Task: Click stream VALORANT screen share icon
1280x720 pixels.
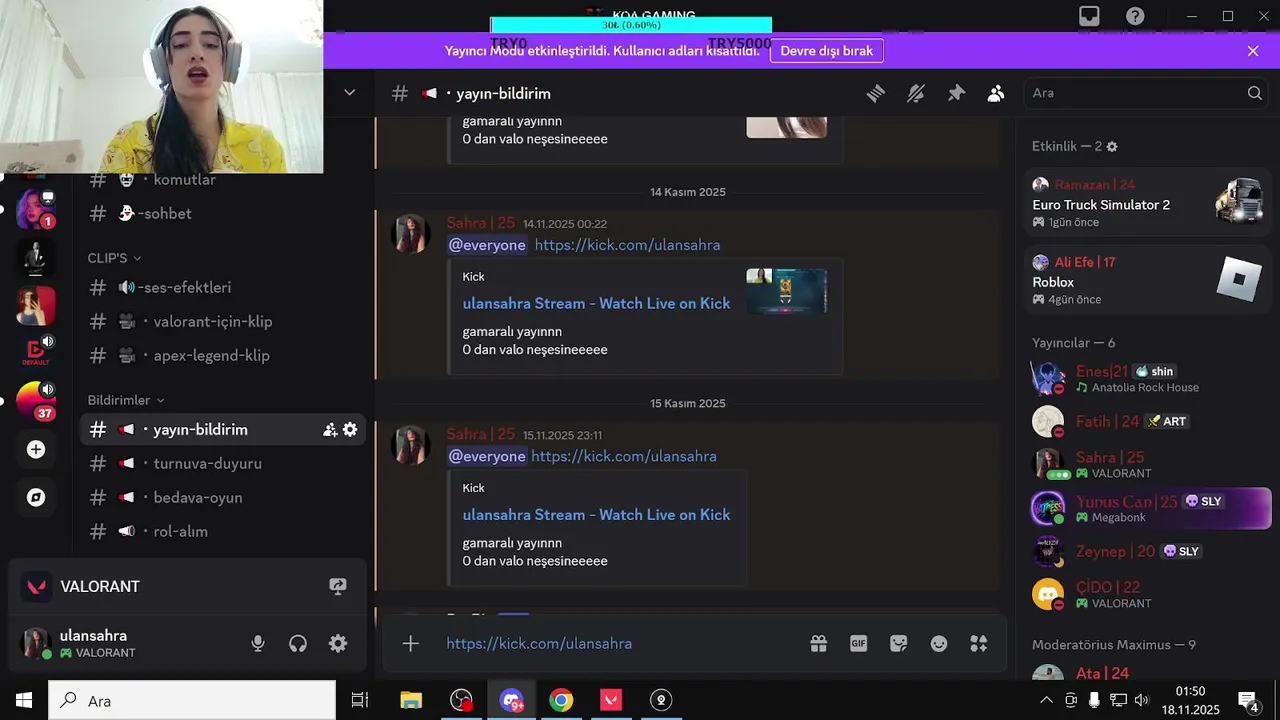Action: click(x=338, y=586)
